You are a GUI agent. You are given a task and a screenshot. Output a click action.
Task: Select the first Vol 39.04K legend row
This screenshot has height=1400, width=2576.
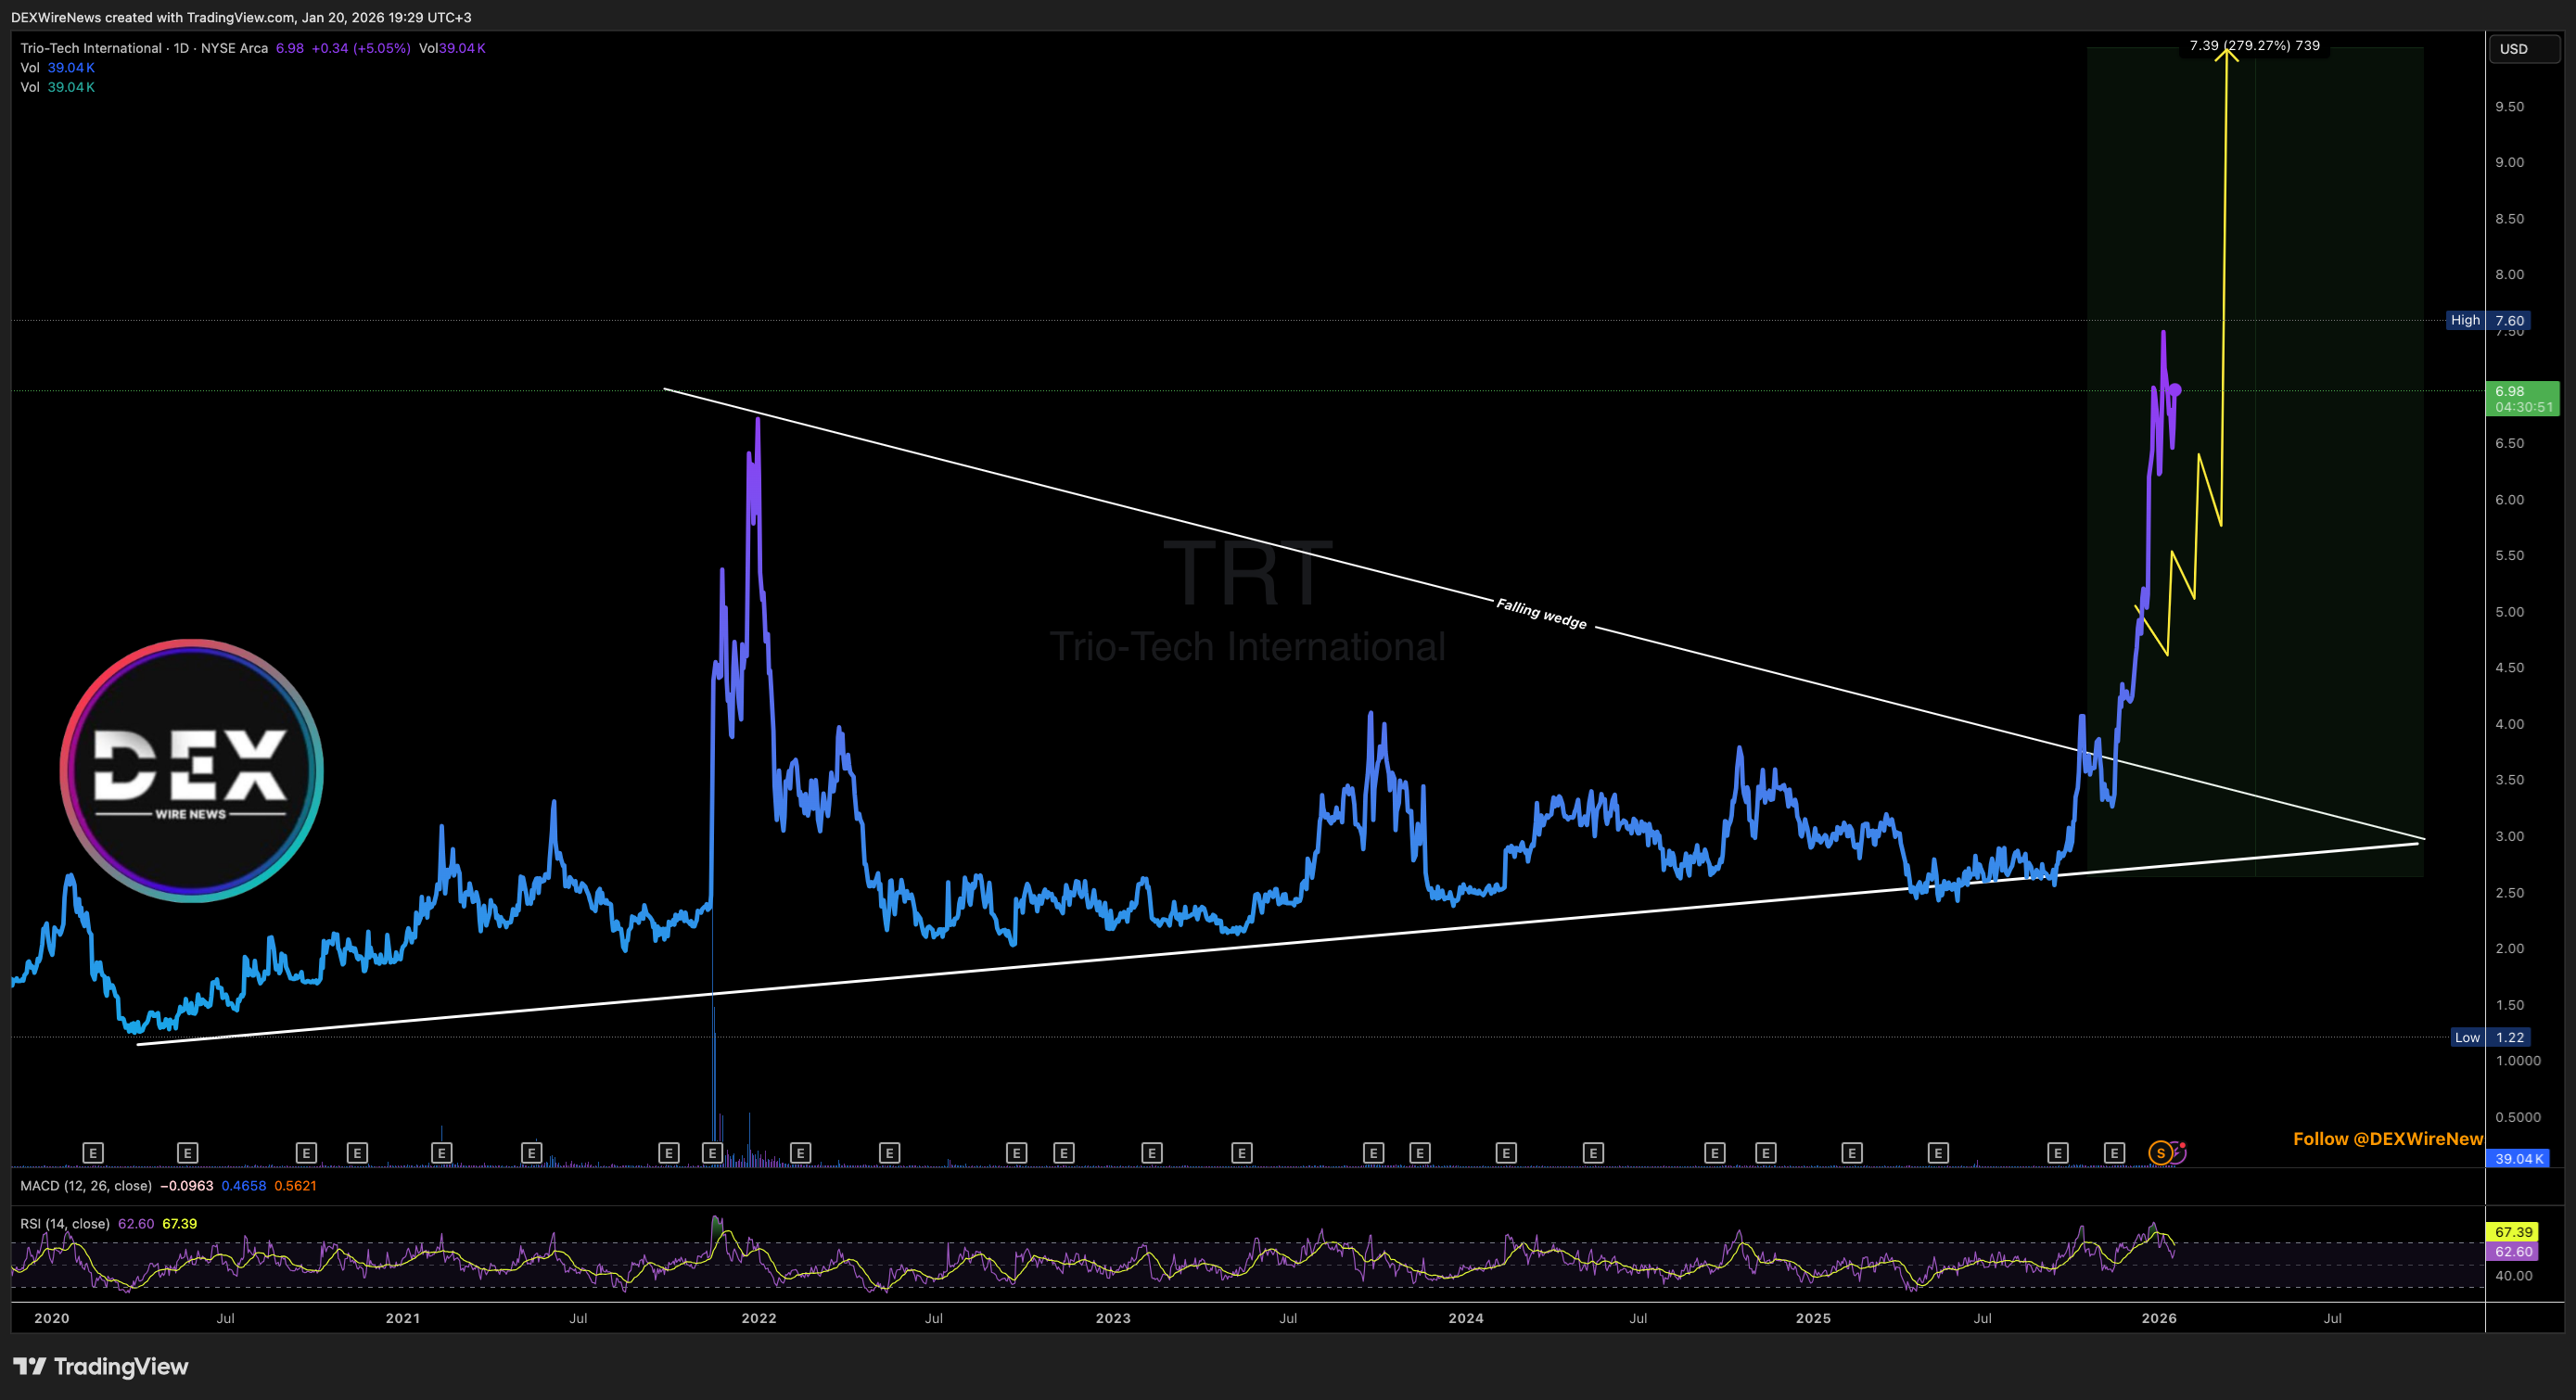tap(58, 68)
